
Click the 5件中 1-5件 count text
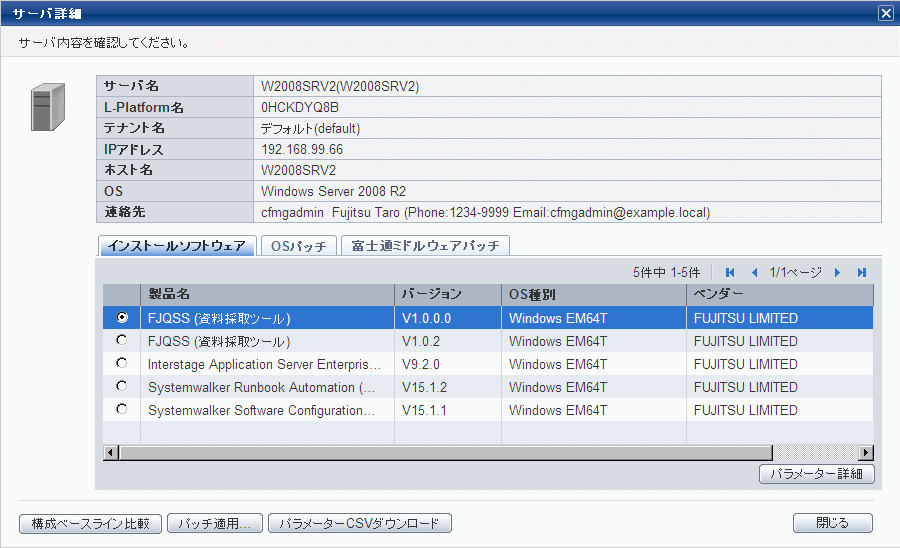pos(666,273)
